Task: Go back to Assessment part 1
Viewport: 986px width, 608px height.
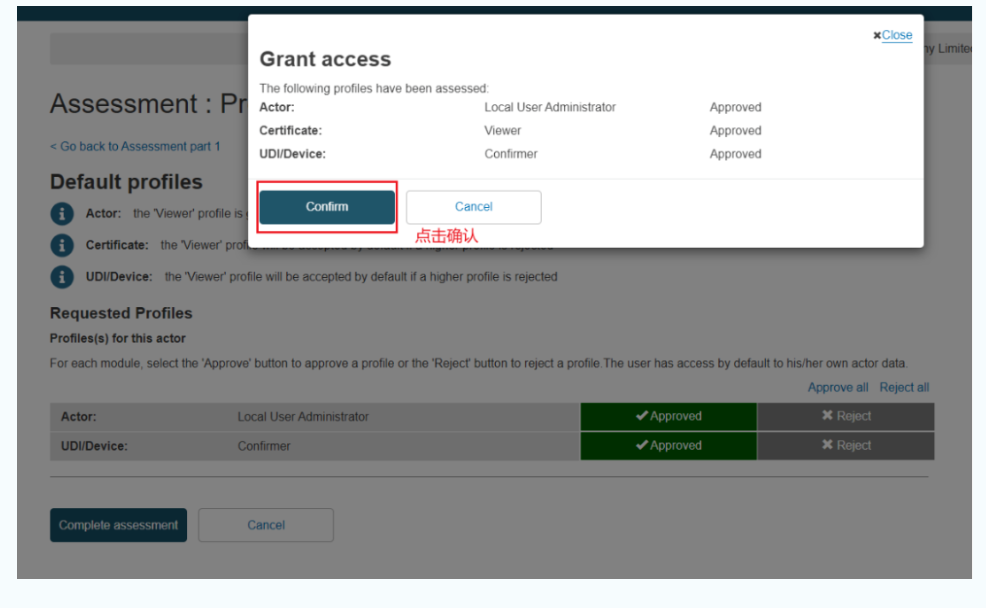Action: tap(135, 147)
